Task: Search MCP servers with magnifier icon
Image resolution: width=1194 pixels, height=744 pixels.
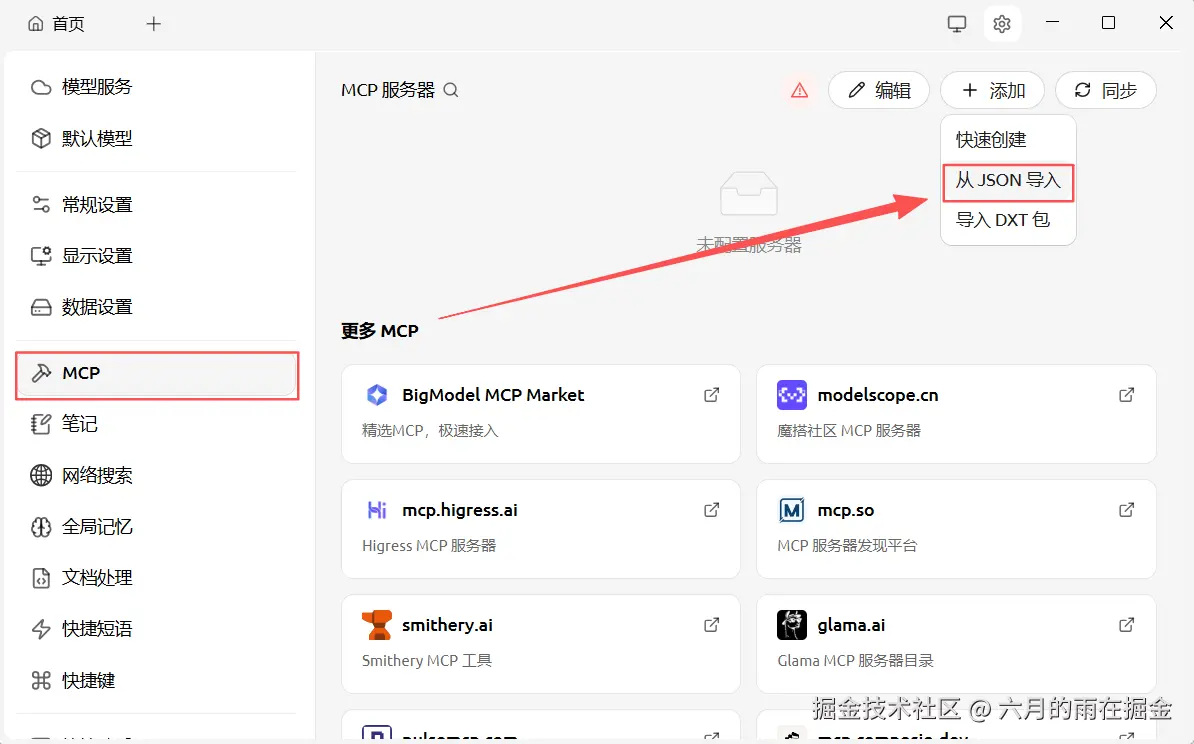Action: pyautogui.click(x=451, y=90)
